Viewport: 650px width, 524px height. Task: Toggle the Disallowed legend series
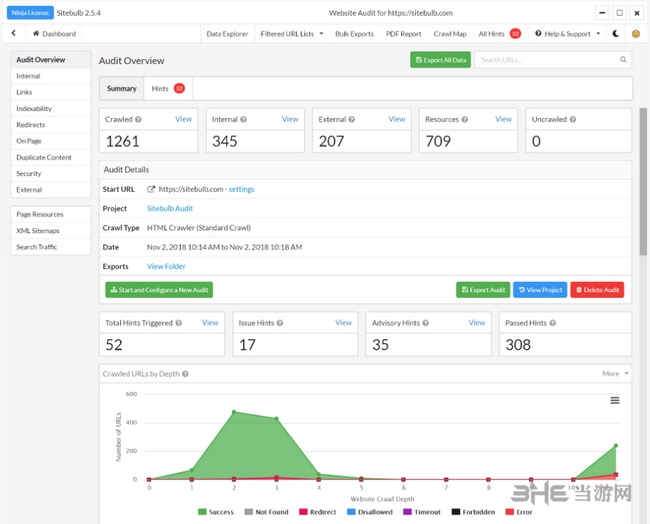click(370, 512)
